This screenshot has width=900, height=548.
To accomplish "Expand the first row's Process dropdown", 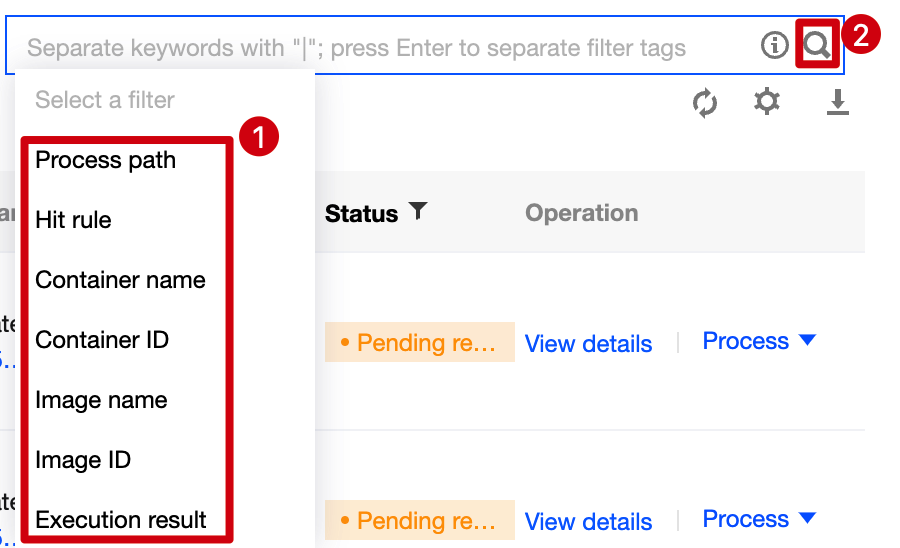I will 759,341.
